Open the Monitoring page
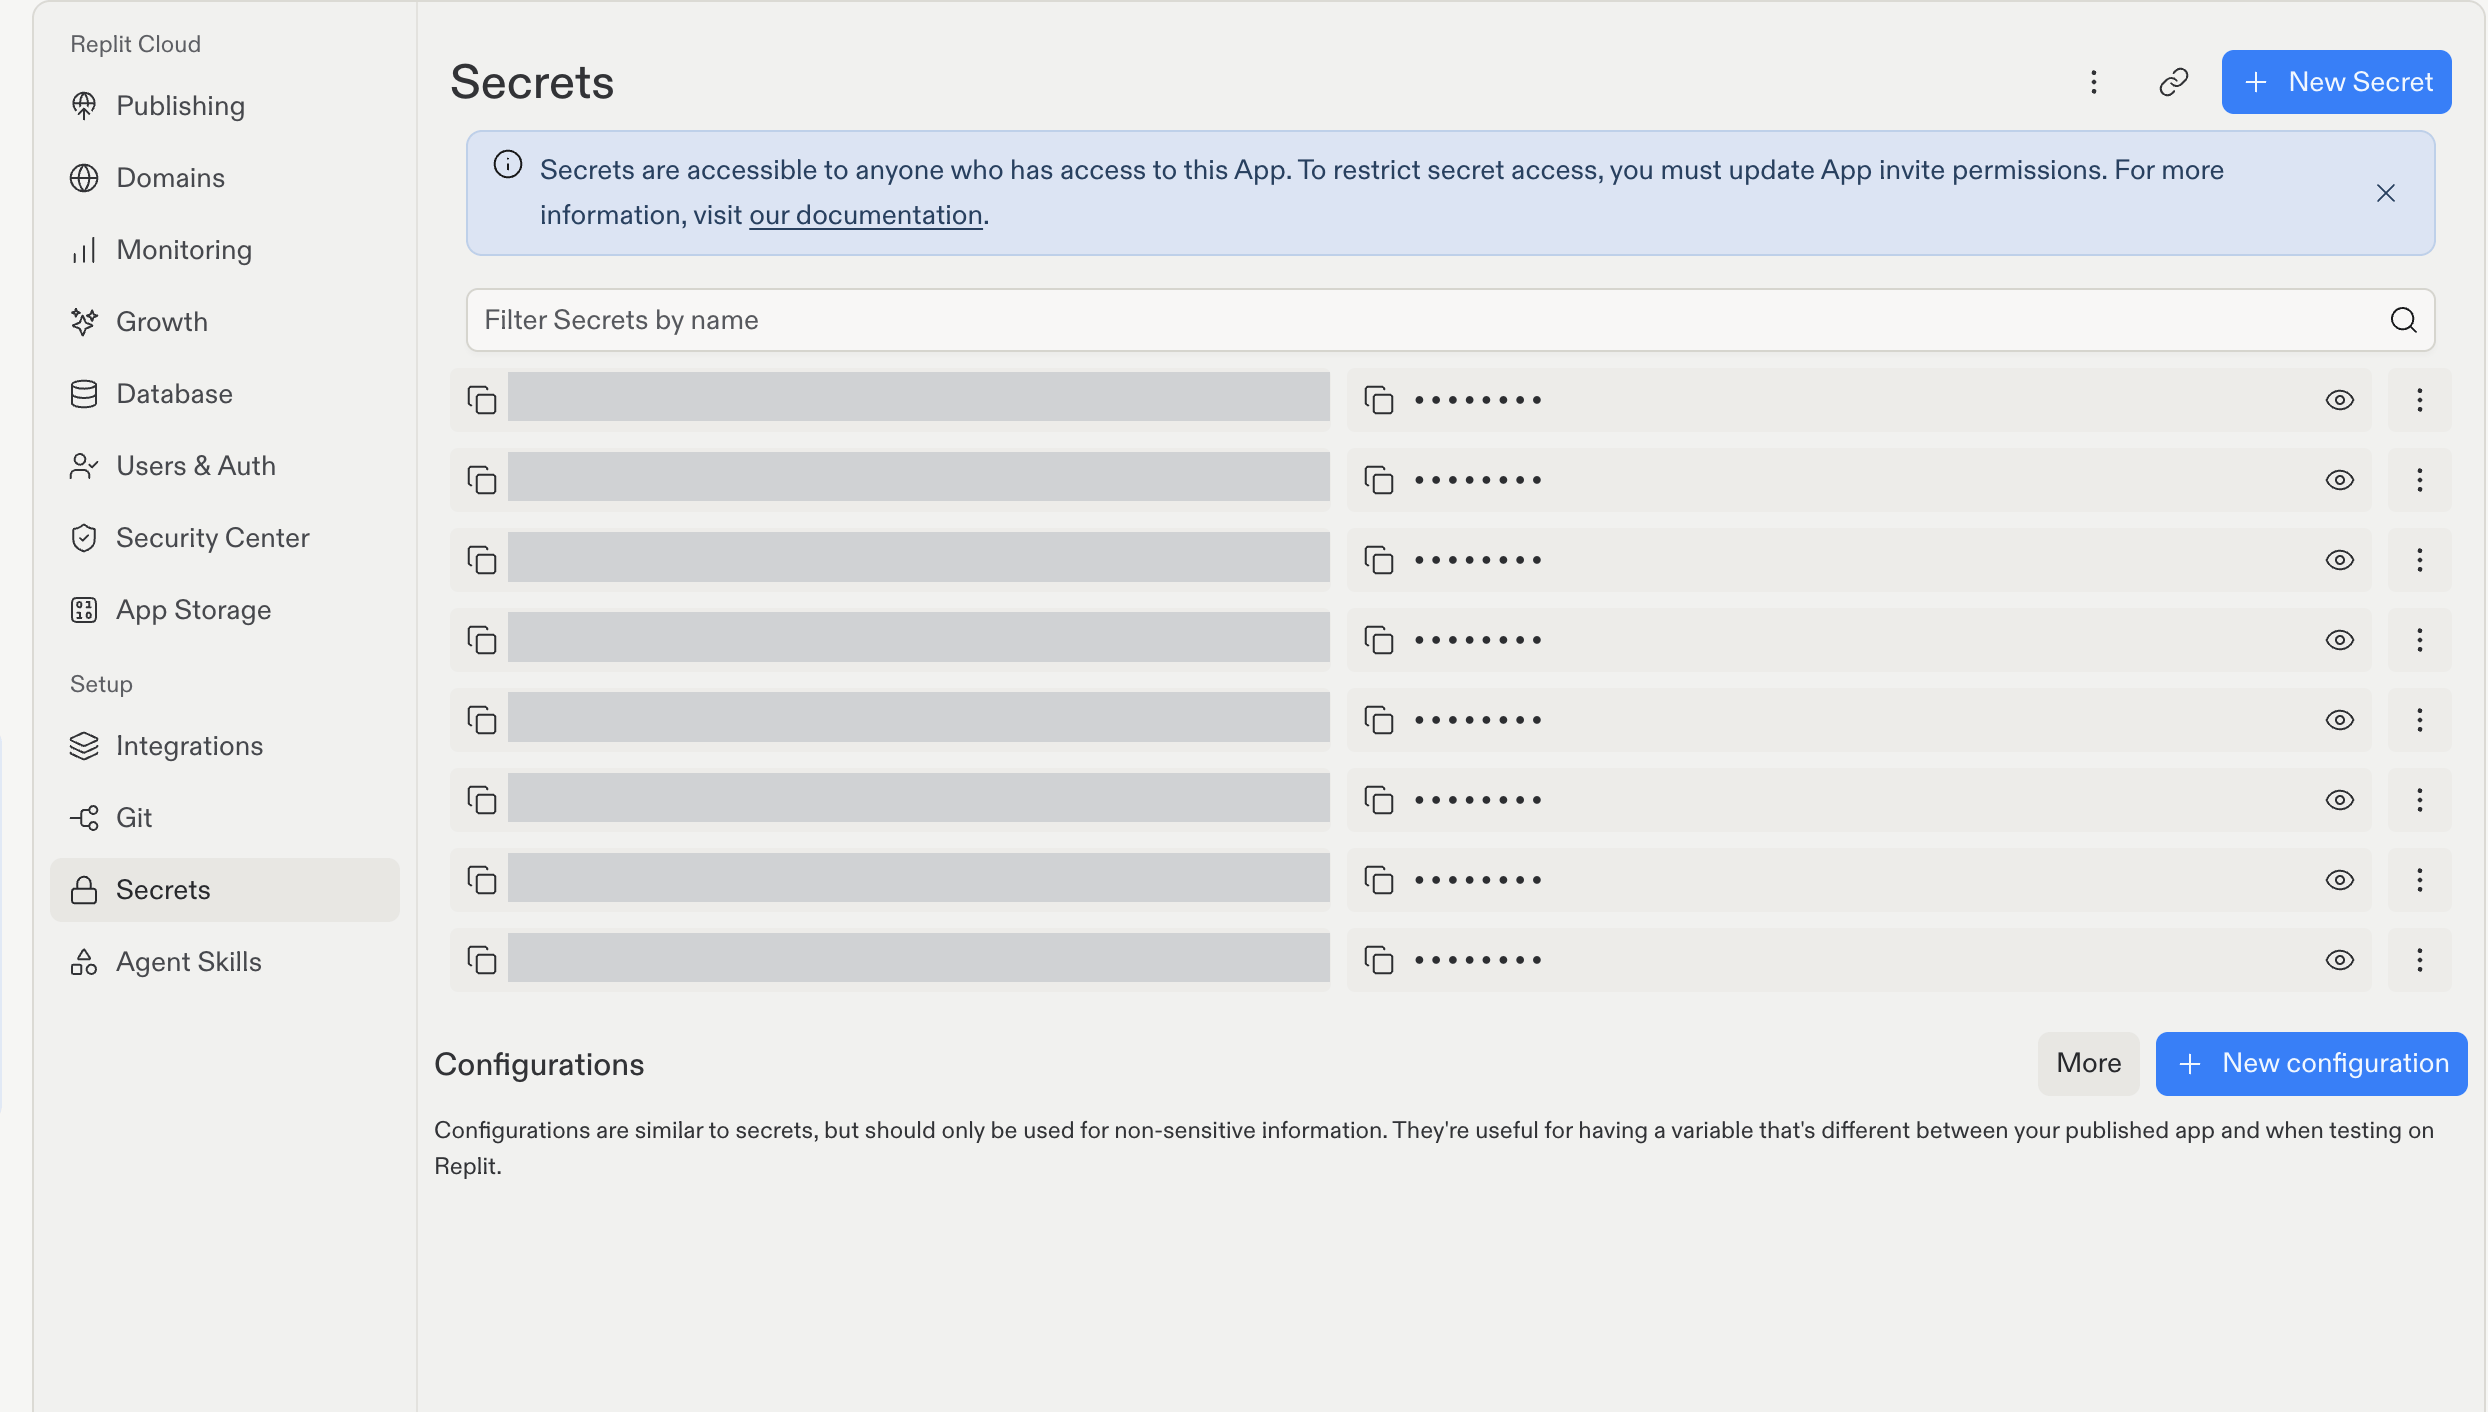 click(x=225, y=250)
